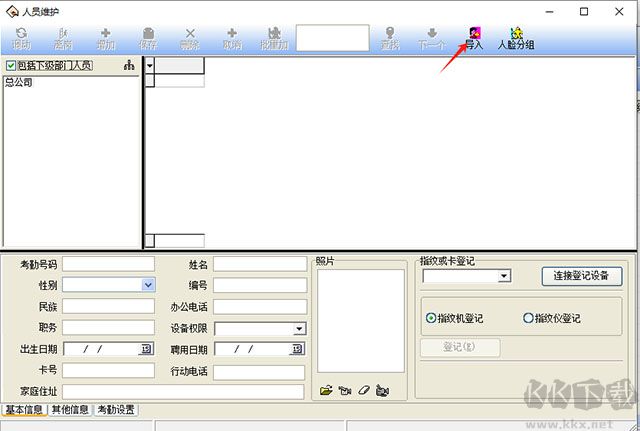Click the last camera icon under photo
This screenshot has height=431, width=640.
[x=382, y=391]
